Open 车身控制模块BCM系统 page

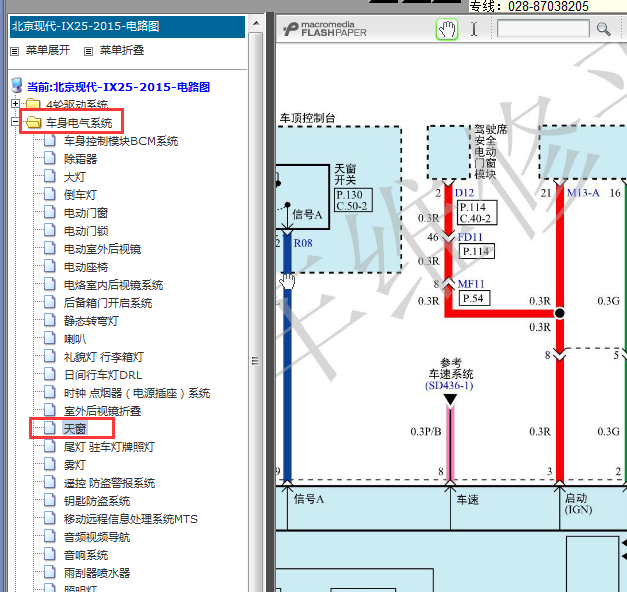tap(121, 141)
